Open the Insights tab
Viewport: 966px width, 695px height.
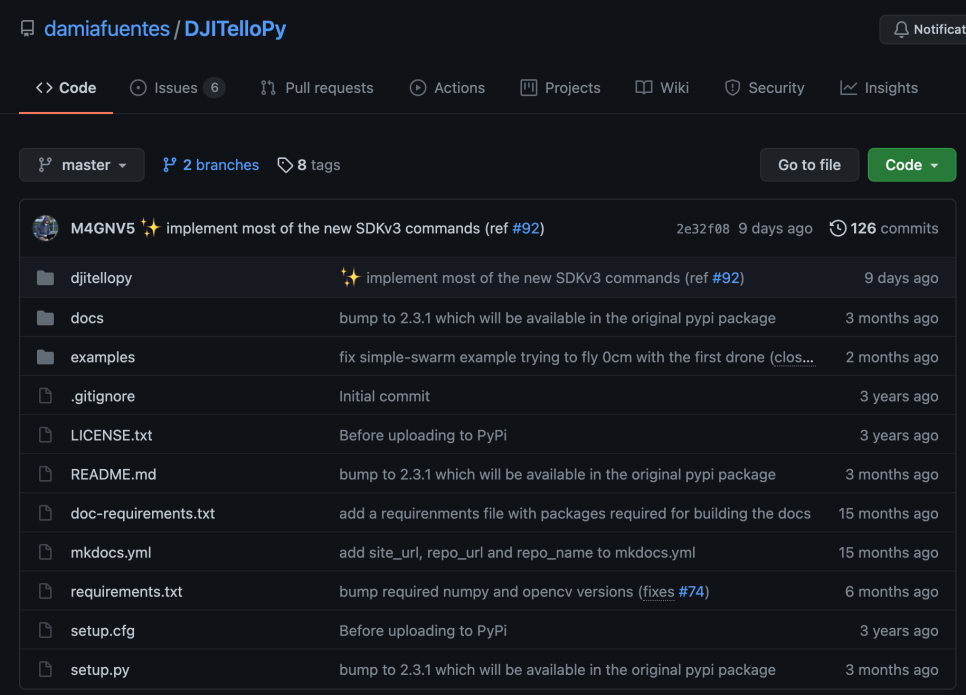point(879,88)
